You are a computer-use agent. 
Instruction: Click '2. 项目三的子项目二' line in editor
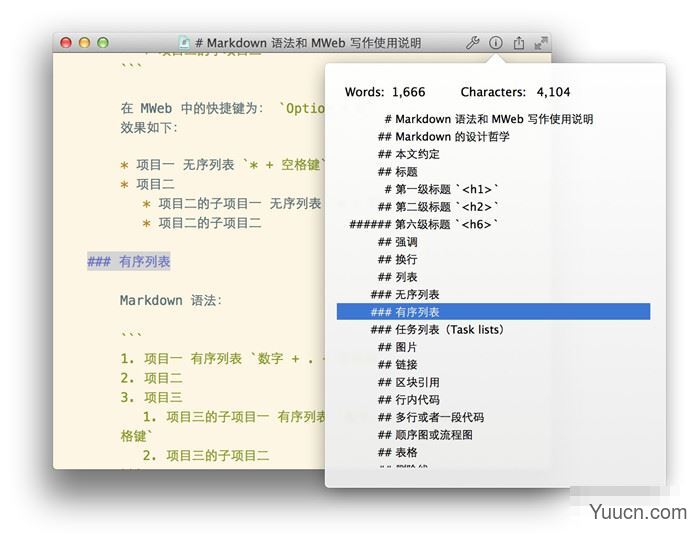click(x=206, y=455)
